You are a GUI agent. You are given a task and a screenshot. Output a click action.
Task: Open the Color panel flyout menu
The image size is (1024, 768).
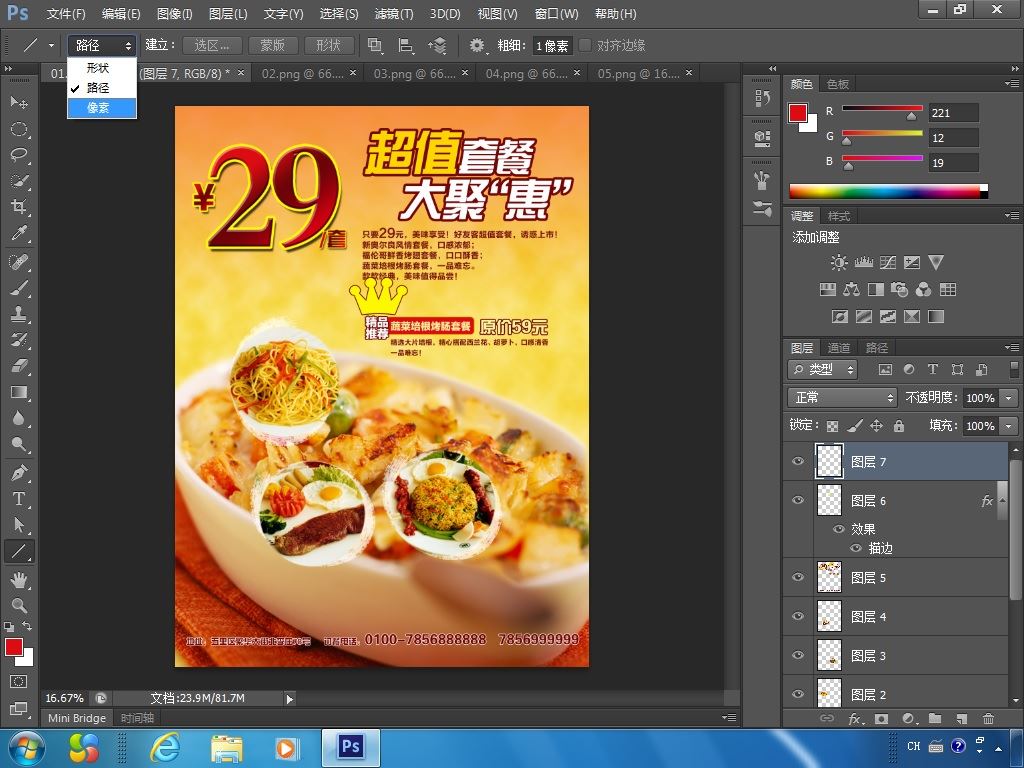pos(1012,84)
